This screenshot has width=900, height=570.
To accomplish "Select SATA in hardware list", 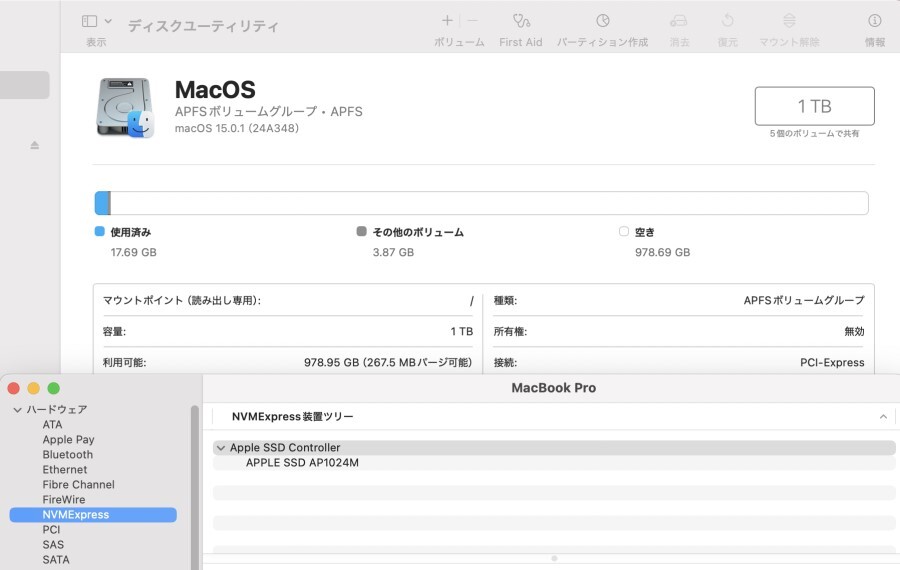I will [x=56, y=560].
